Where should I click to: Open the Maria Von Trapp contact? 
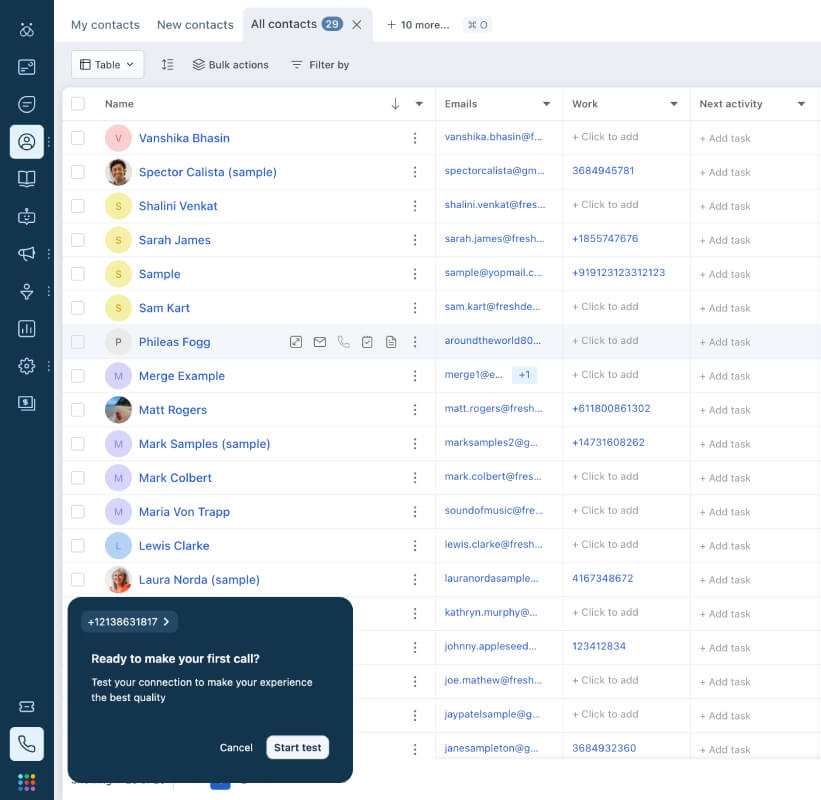[x=184, y=512]
